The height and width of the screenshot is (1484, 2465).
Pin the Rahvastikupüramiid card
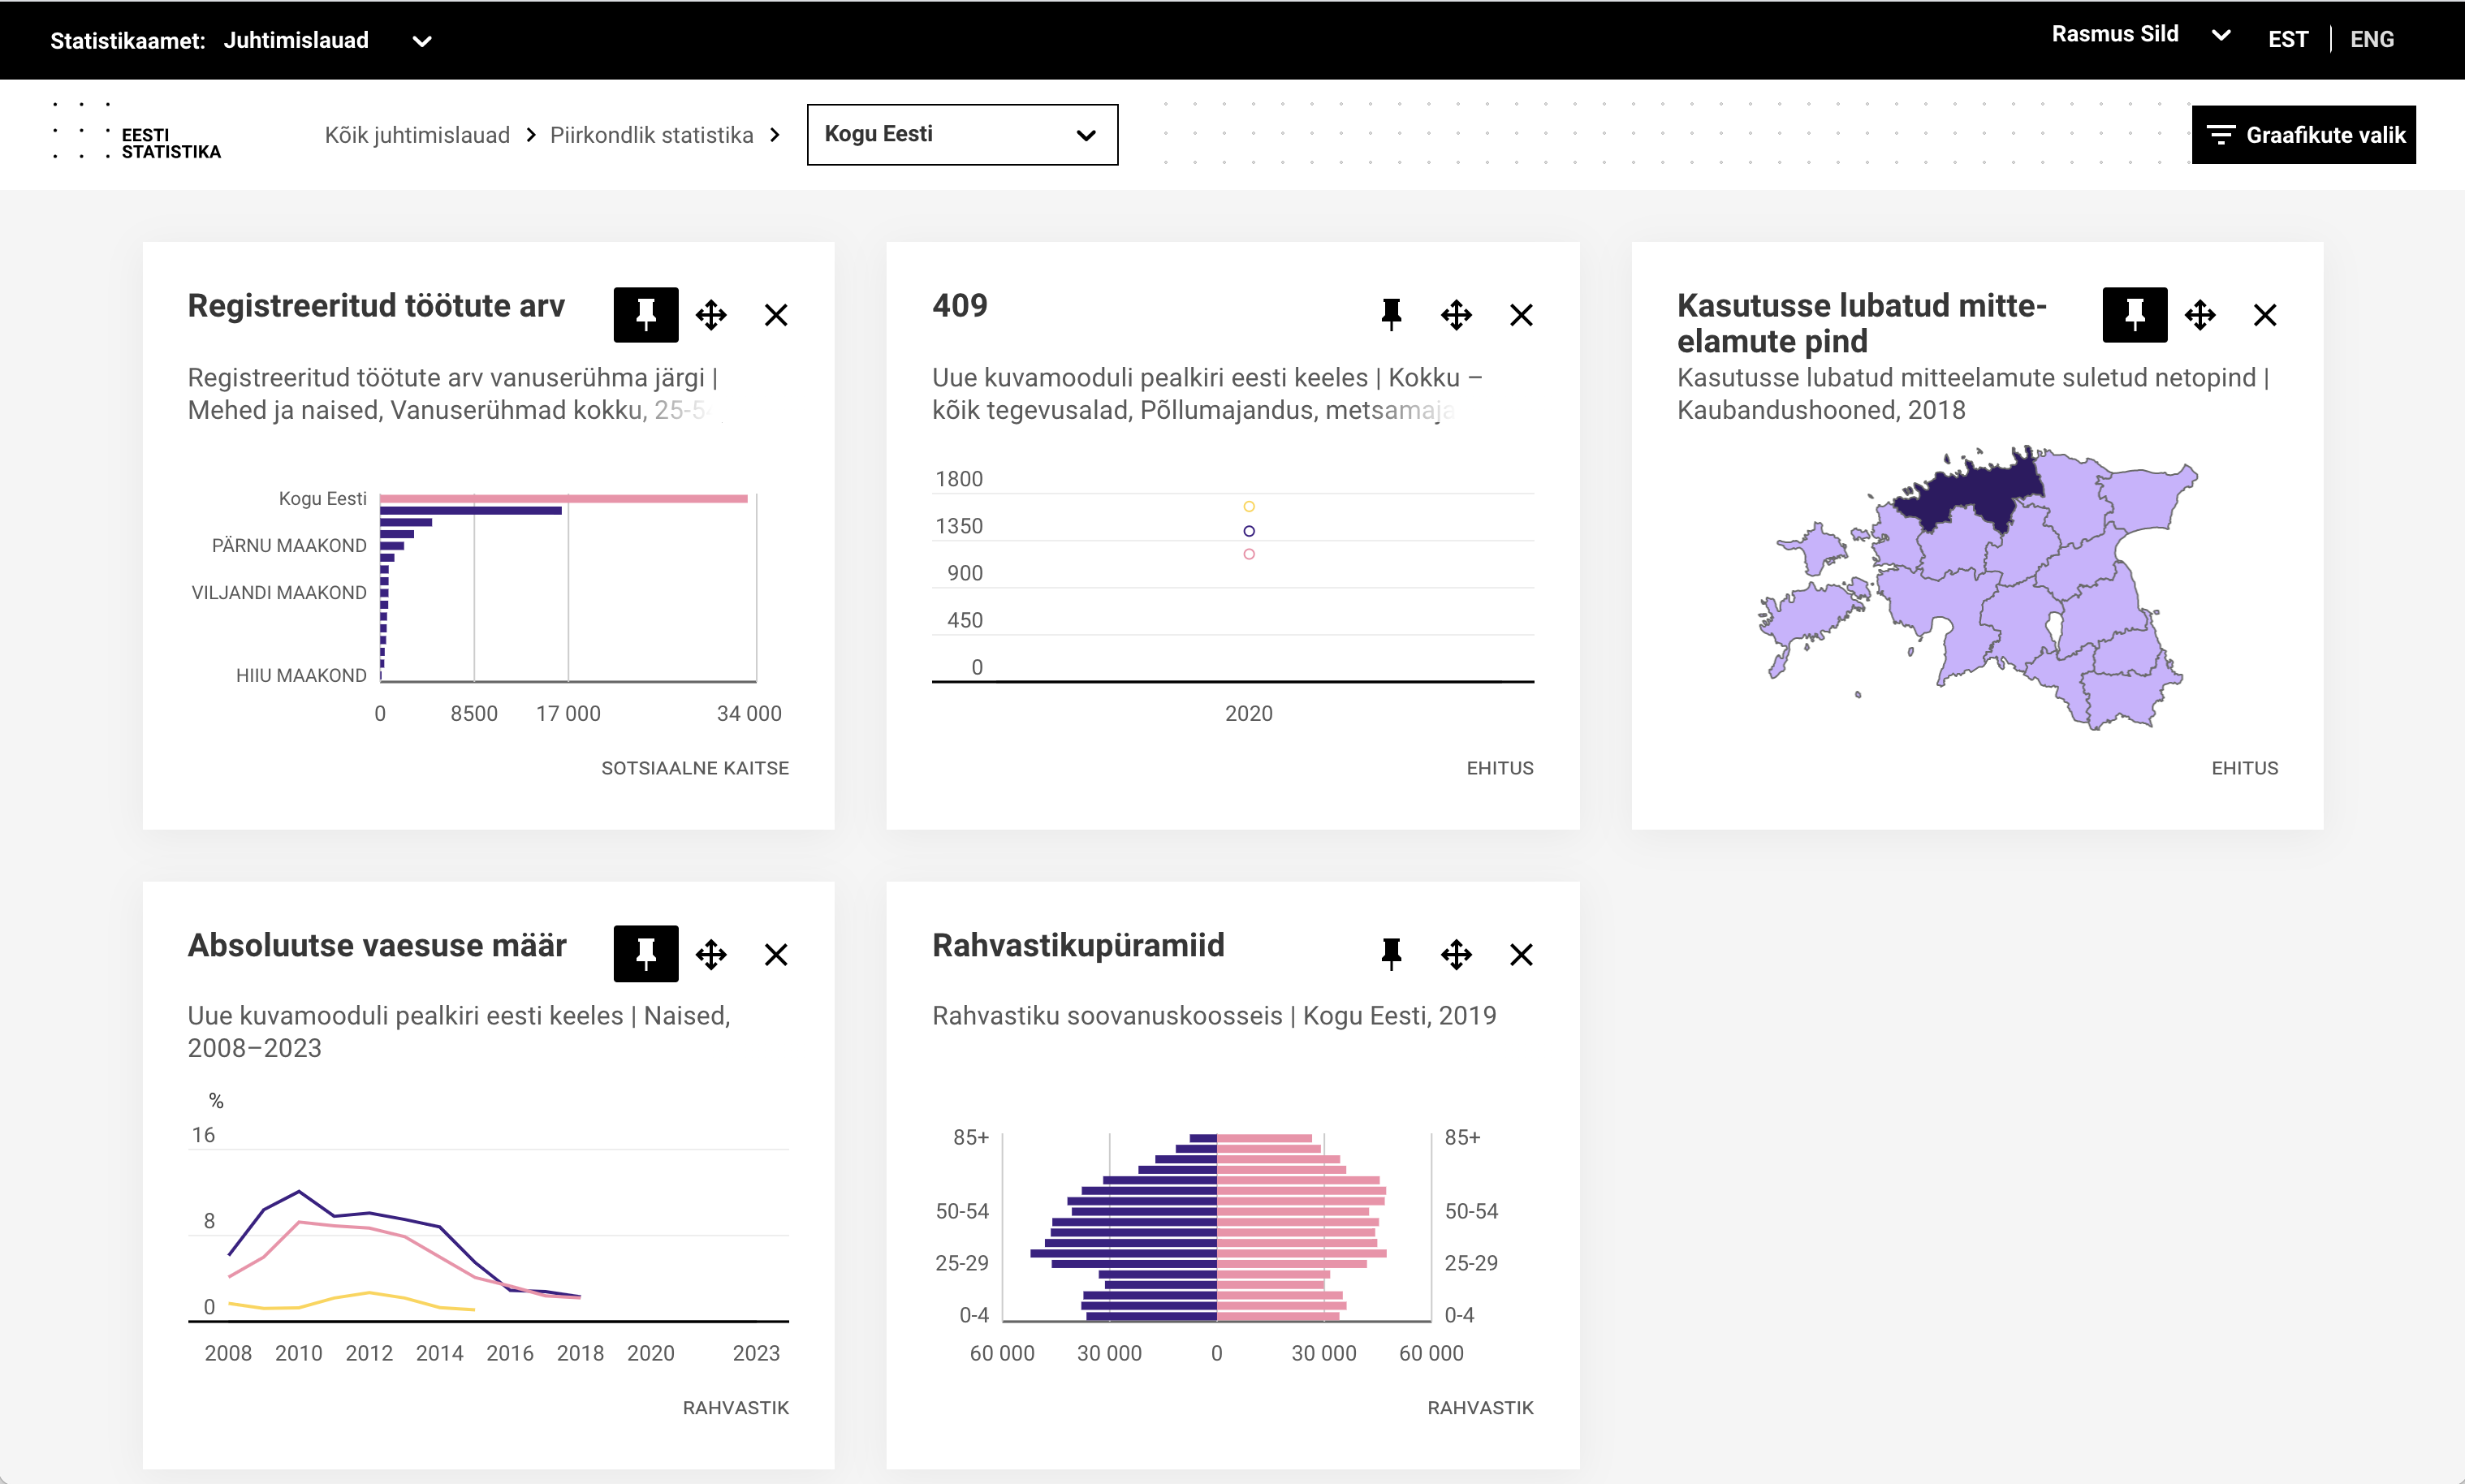[x=1390, y=954]
